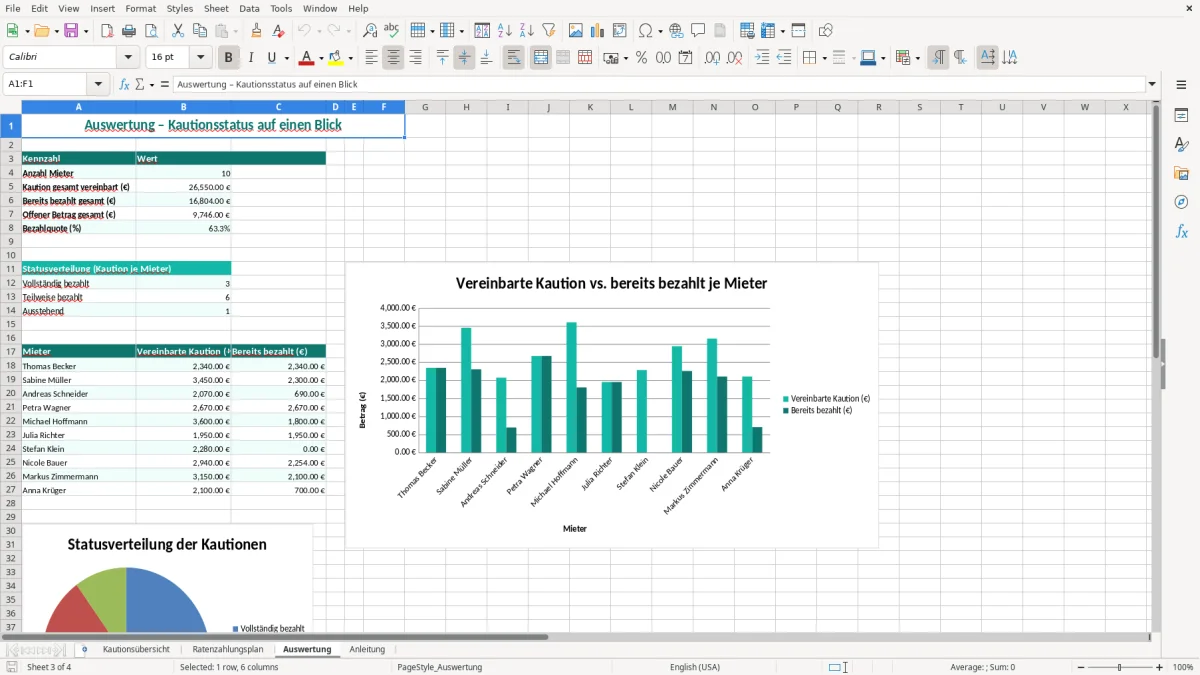The height and width of the screenshot is (675, 1200).
Task: Switch to the Ratenzahlungsplan sheet tab
Action: coord(228,649)
